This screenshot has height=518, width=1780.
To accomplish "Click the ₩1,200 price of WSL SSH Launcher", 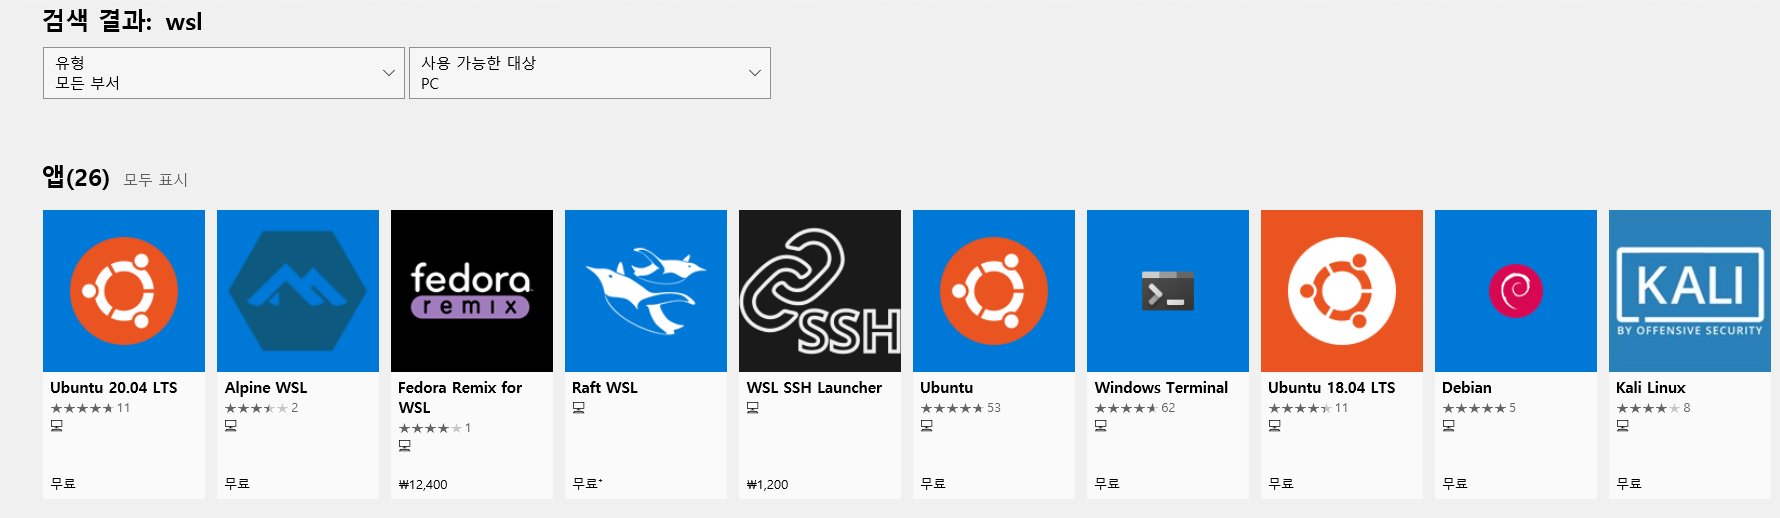I will [768, 485].
